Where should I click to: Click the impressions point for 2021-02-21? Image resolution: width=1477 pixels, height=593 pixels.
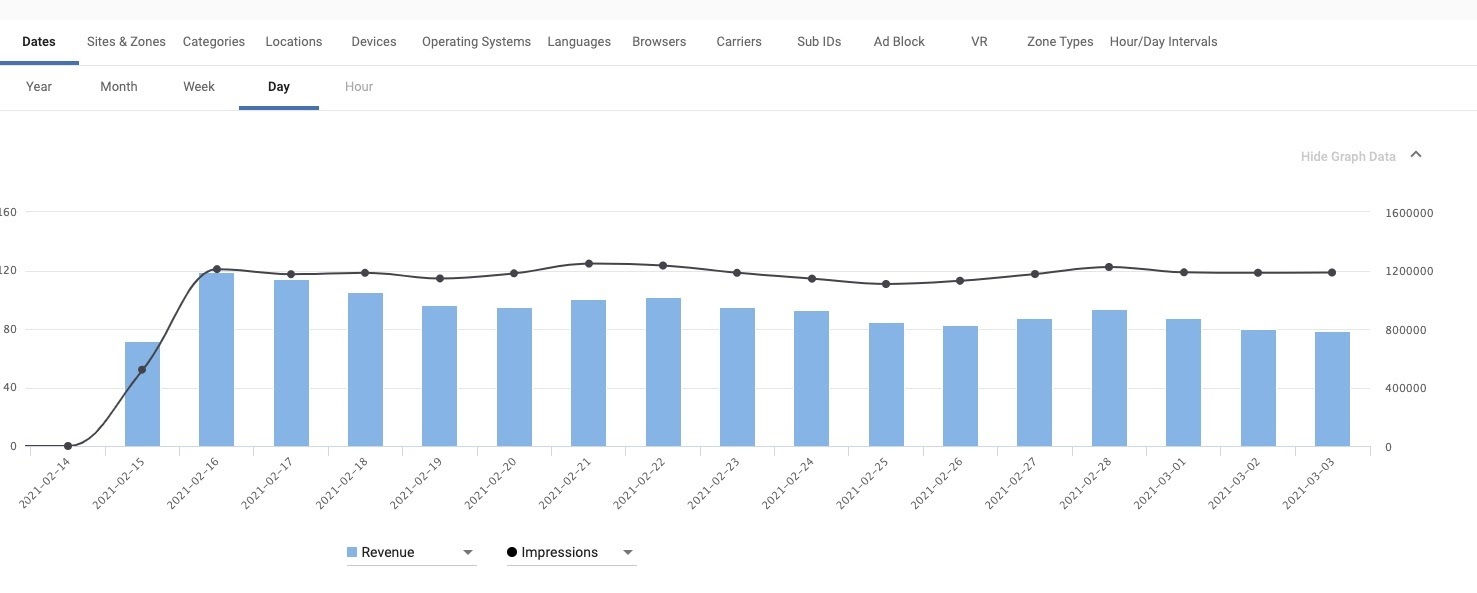[588, 264]
